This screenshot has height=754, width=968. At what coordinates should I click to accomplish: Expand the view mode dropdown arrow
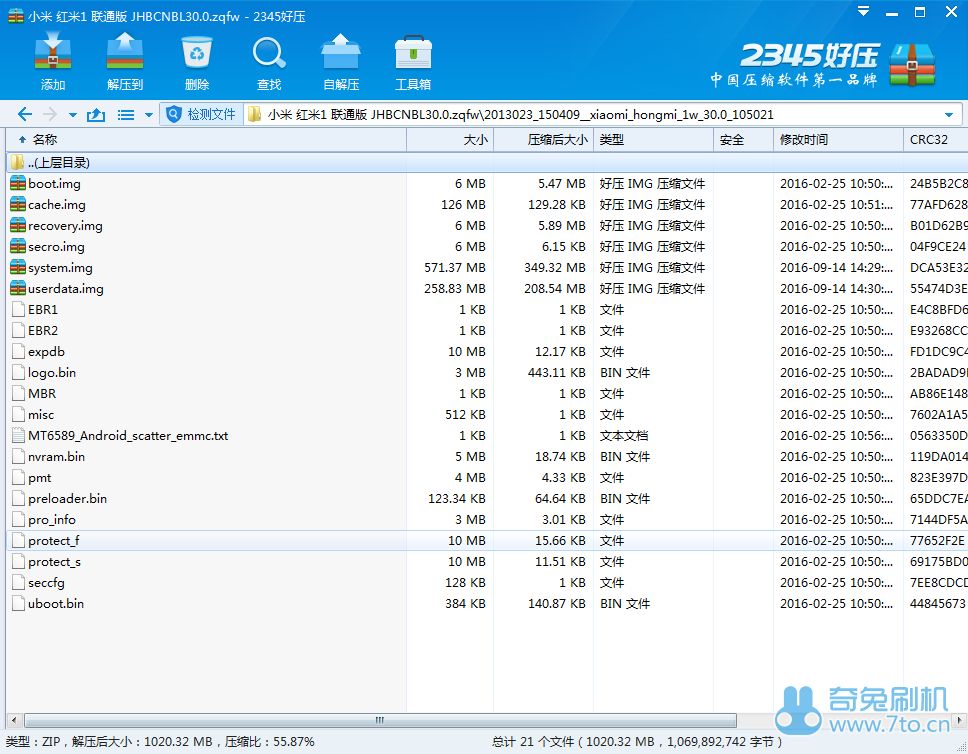(x=148, y=115)
